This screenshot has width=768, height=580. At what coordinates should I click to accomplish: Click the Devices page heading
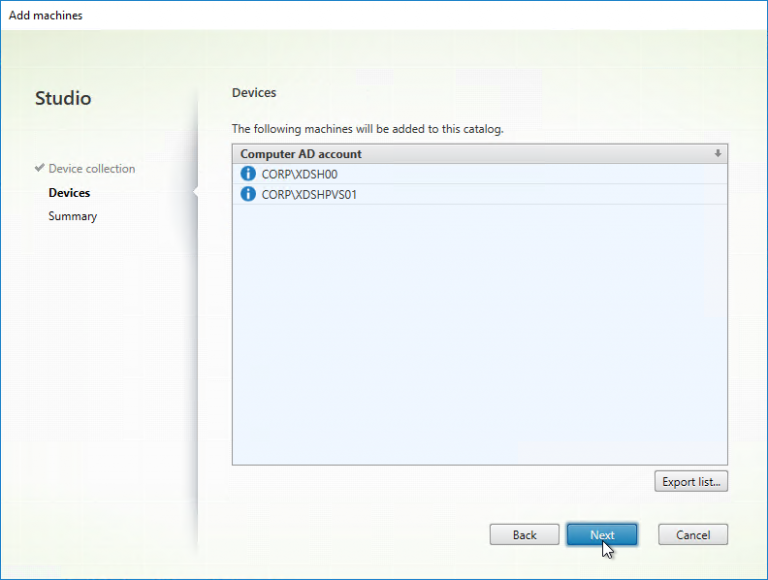click(254, 93)
